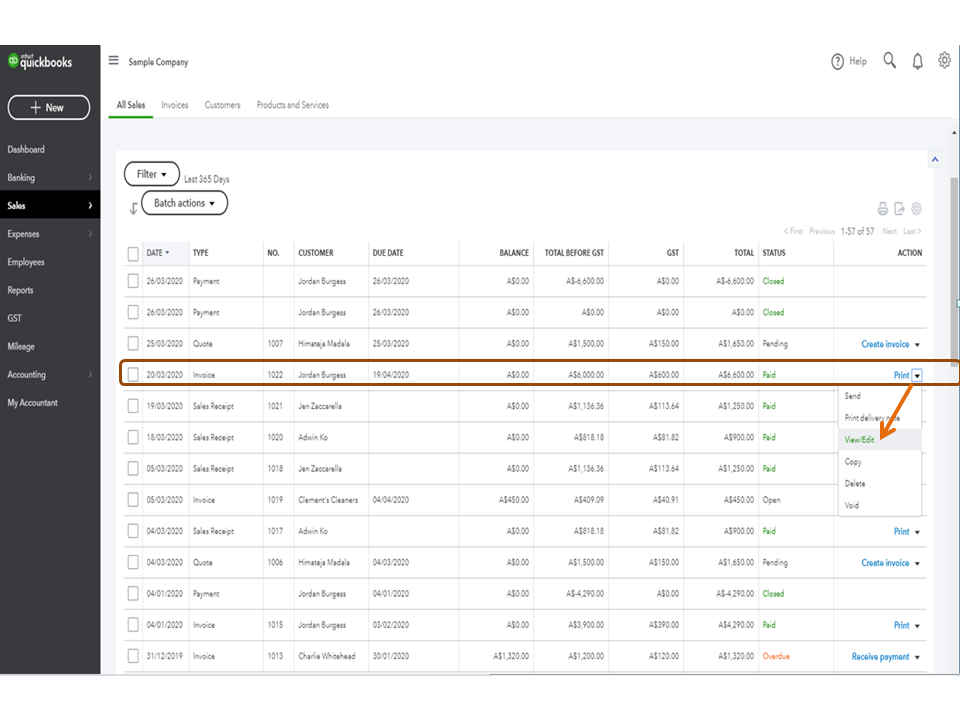Image resolution: width=960 pixels, height=720 pixels.
Task: Toggle the select-all checkbox in table header
Action: coord(133,254)
